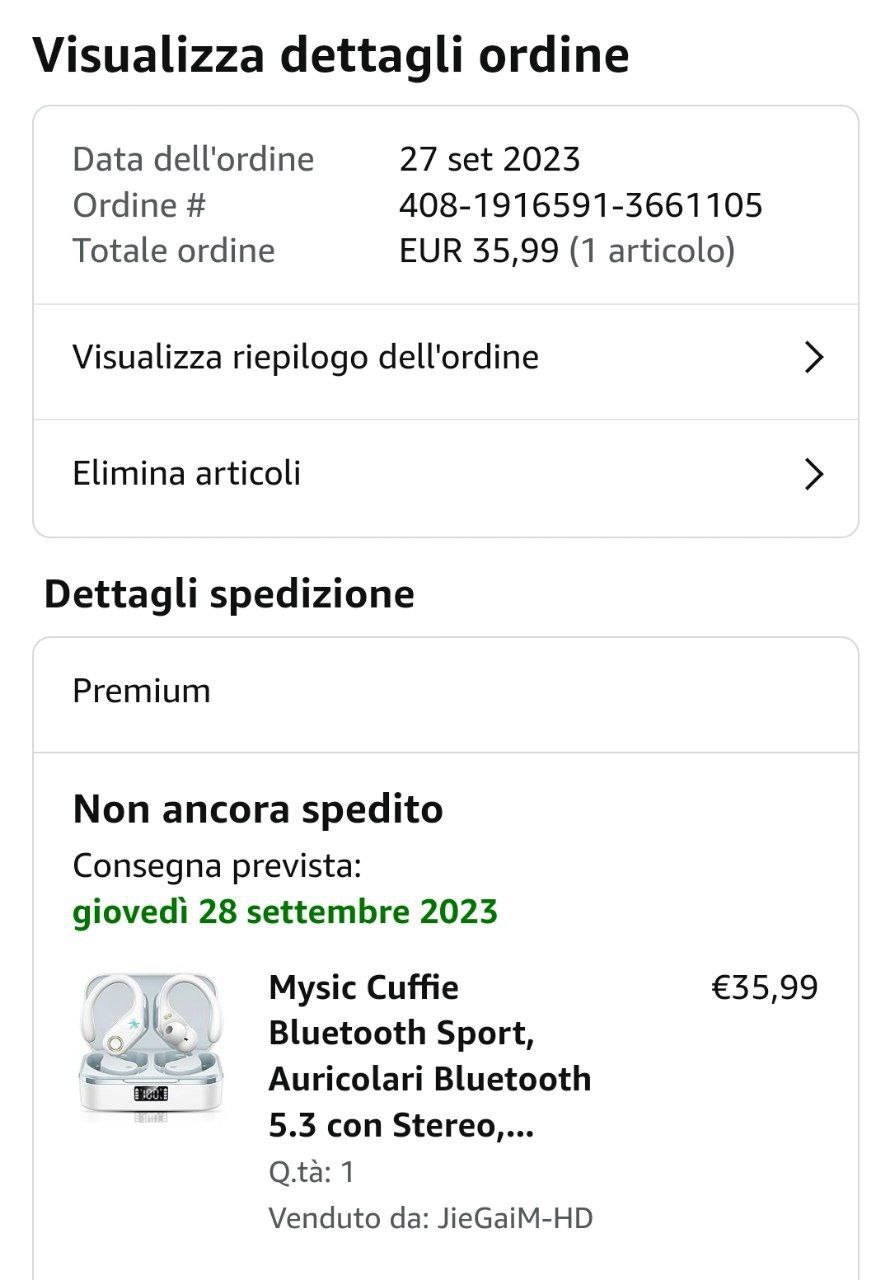Click order number 408-1916591-3661105
Screen dimensions: 890x1280
[x=580, y=205]
